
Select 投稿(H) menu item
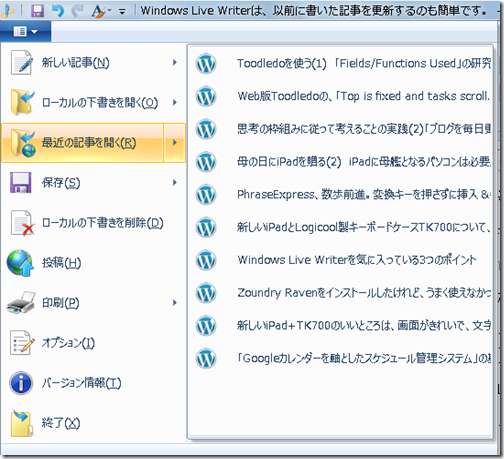93,263
